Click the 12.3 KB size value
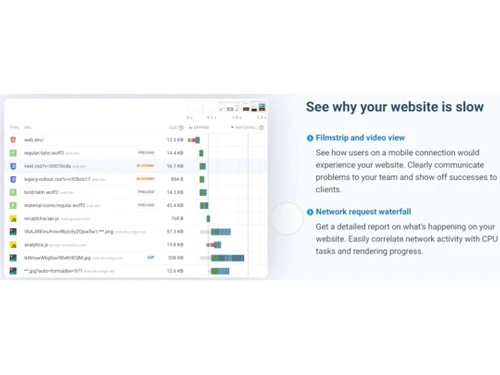This screenshot has width=500, height=375. 175,140
